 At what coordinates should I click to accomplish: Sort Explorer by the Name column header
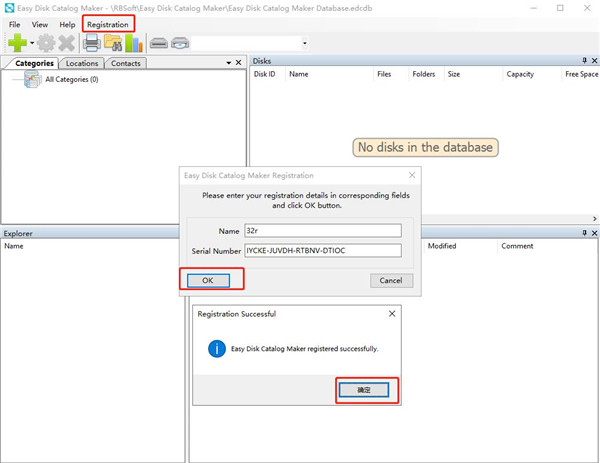pos(14,246)
